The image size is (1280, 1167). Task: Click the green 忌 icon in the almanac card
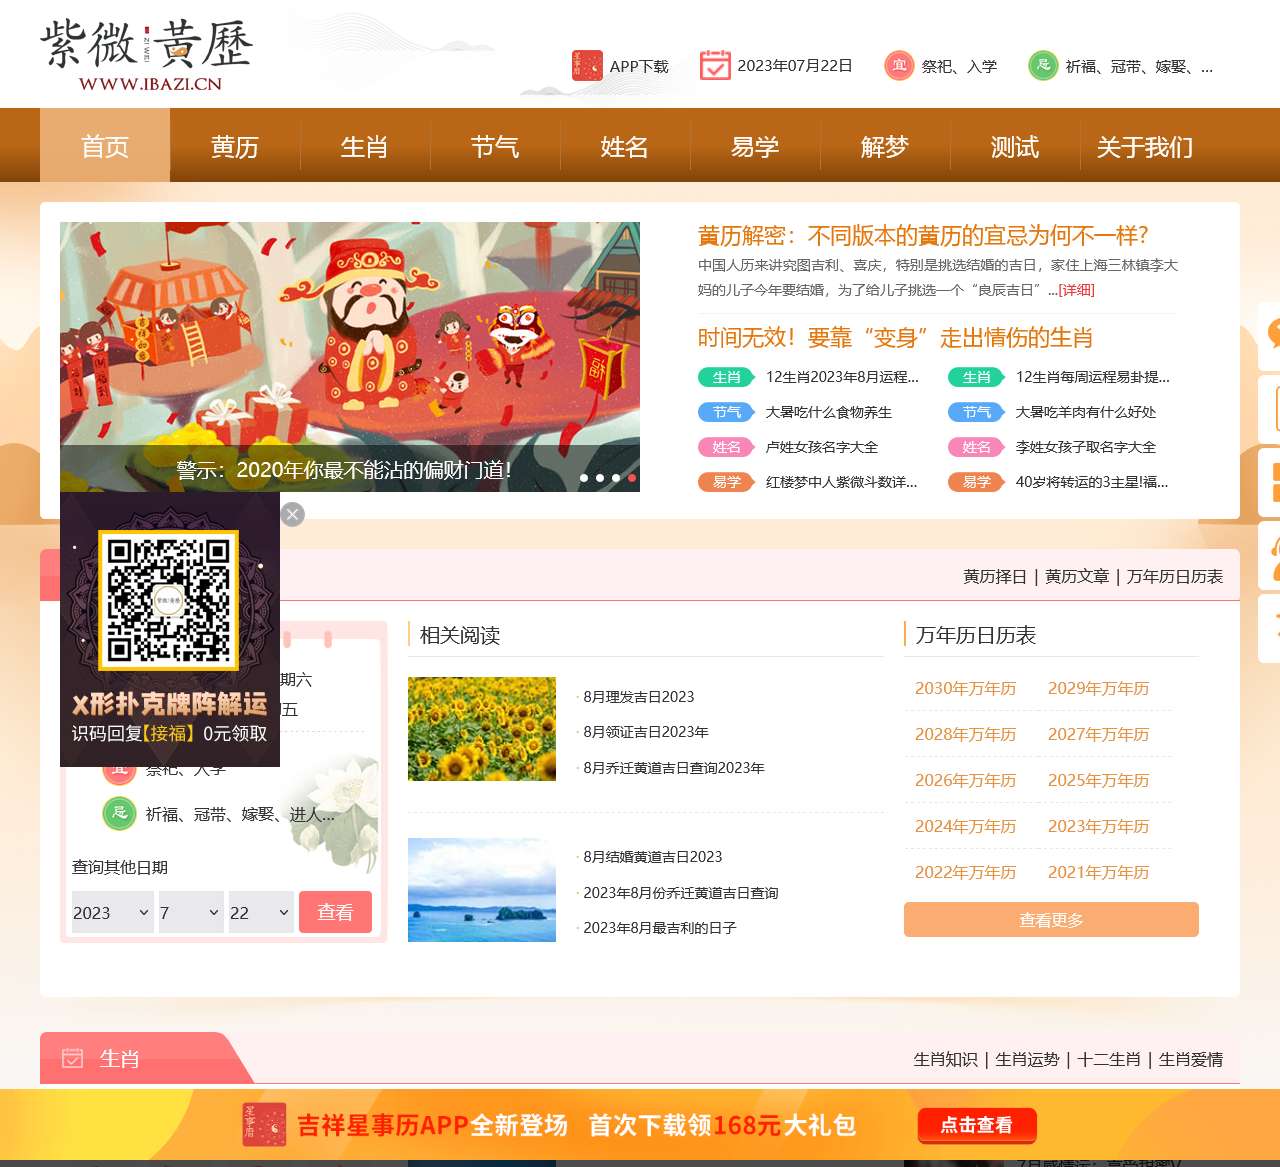[119, 813]
